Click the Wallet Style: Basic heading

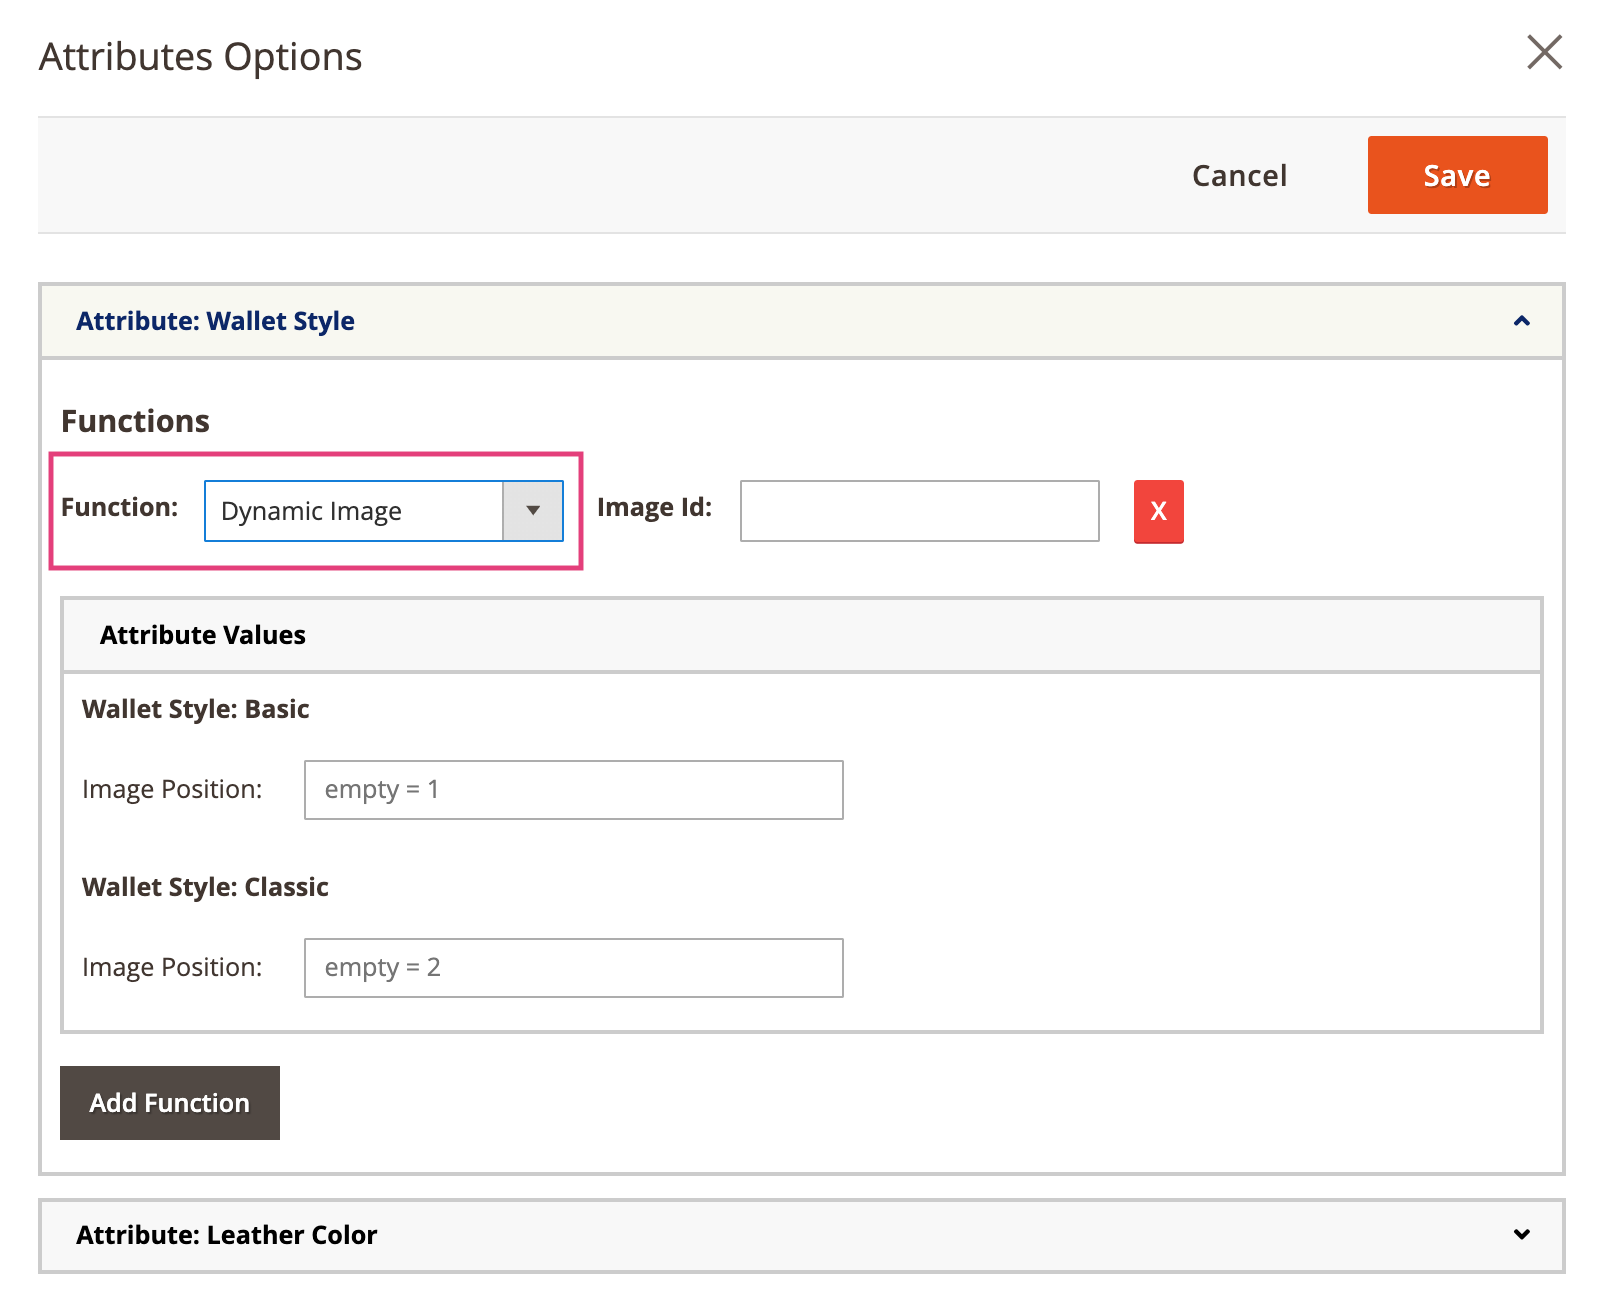click(x=196, y=709)
